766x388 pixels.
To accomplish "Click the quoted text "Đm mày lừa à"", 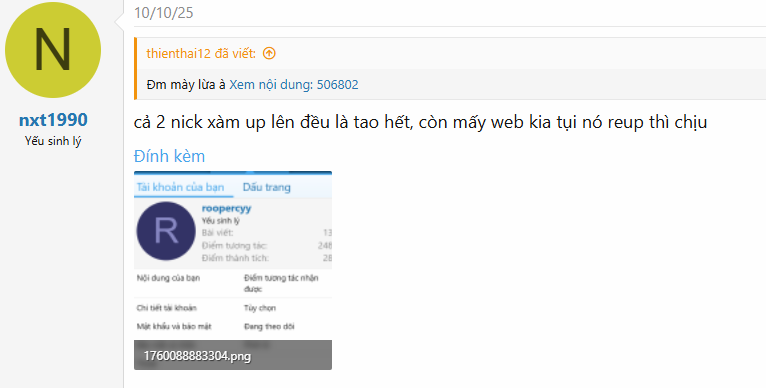I will point(186,85).
